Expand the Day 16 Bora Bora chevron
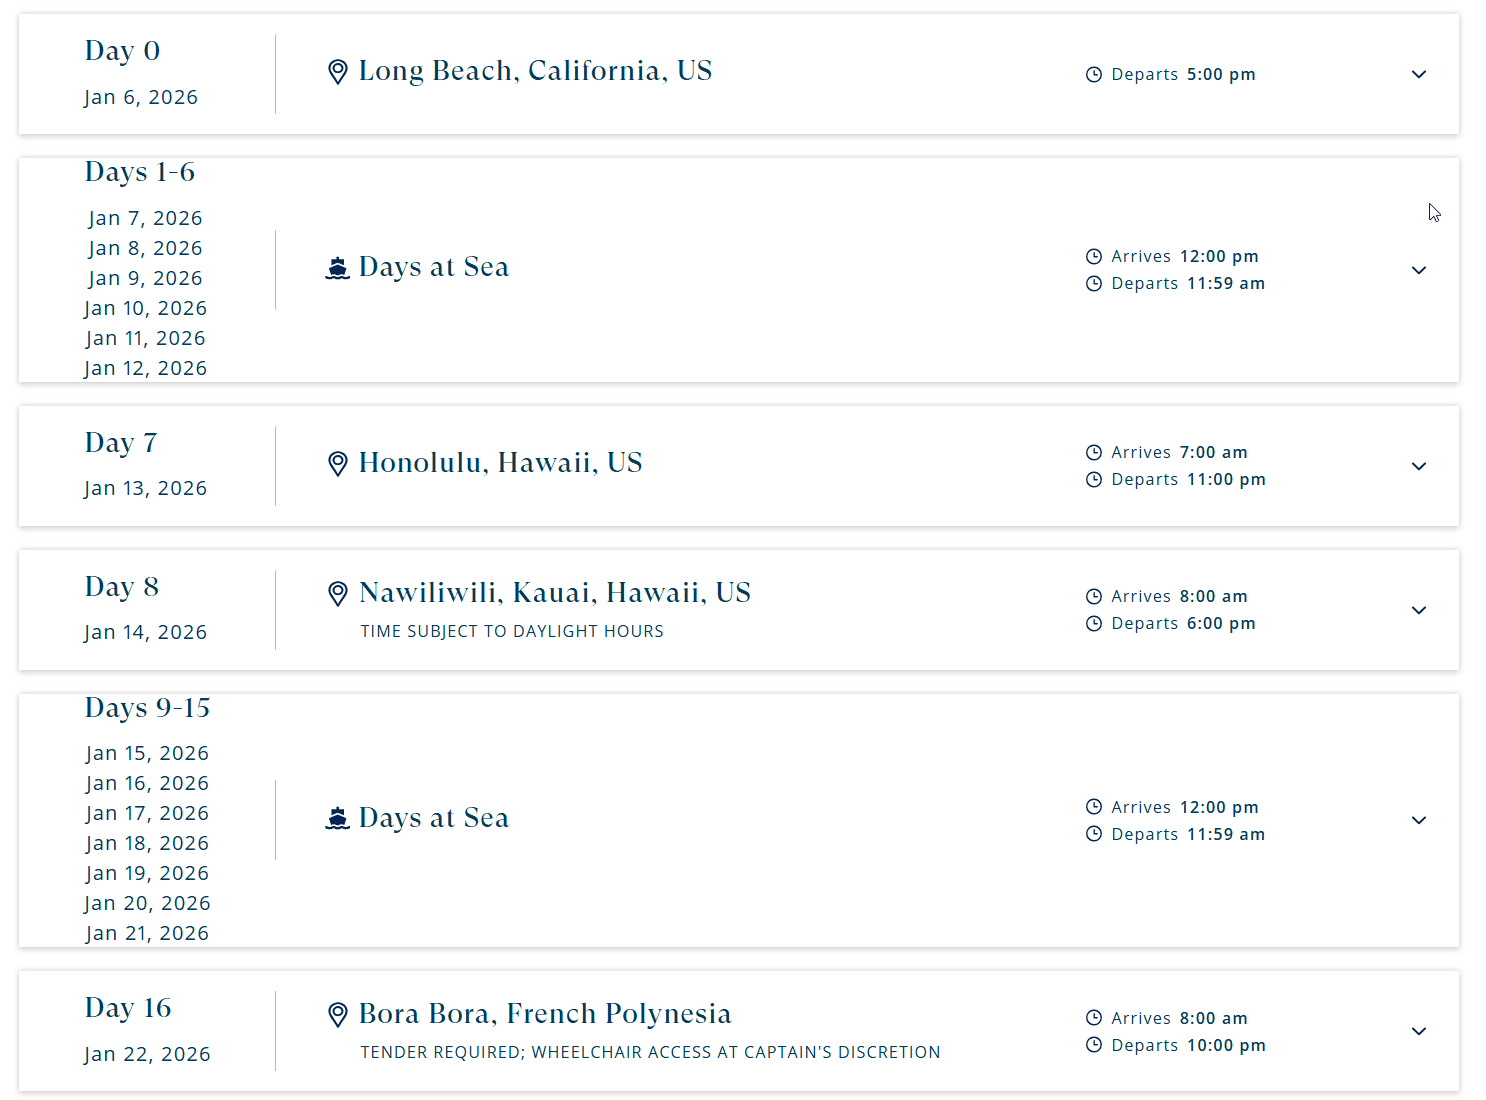 [x=1419, y=1031]
